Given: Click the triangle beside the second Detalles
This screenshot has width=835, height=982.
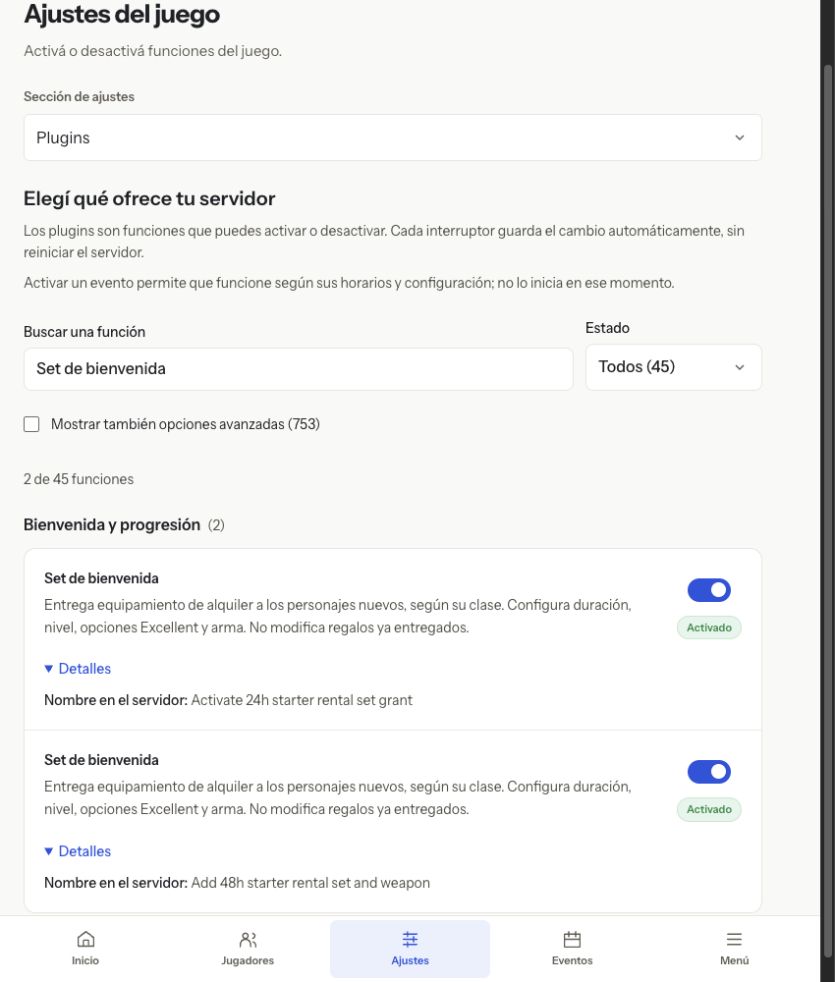Looking at the screenshot, I should [48, 850].
